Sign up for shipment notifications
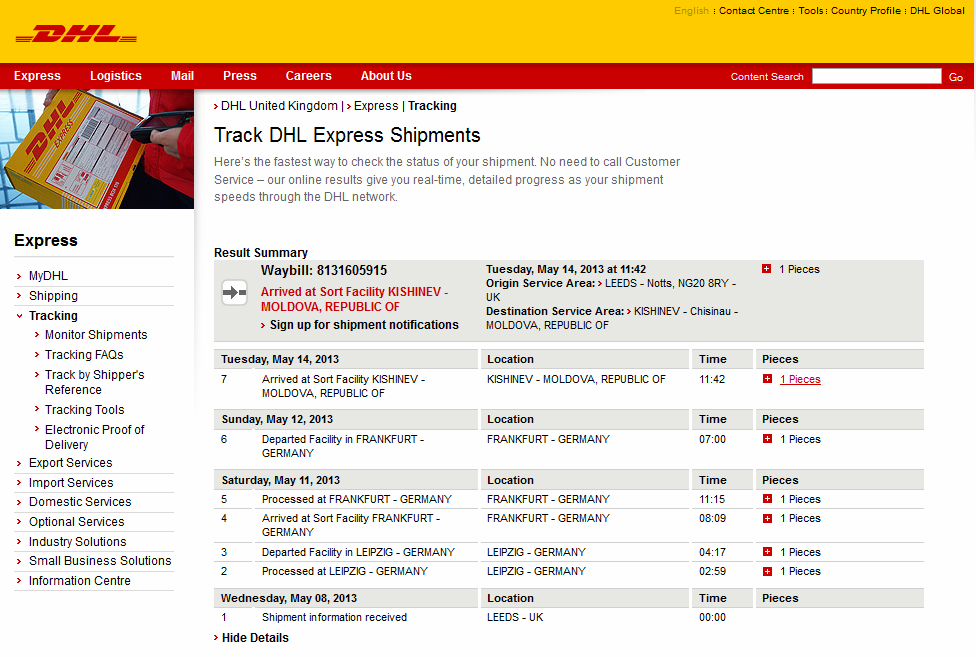The height and width of the screenshot is (657, 976). coord(364,325)
